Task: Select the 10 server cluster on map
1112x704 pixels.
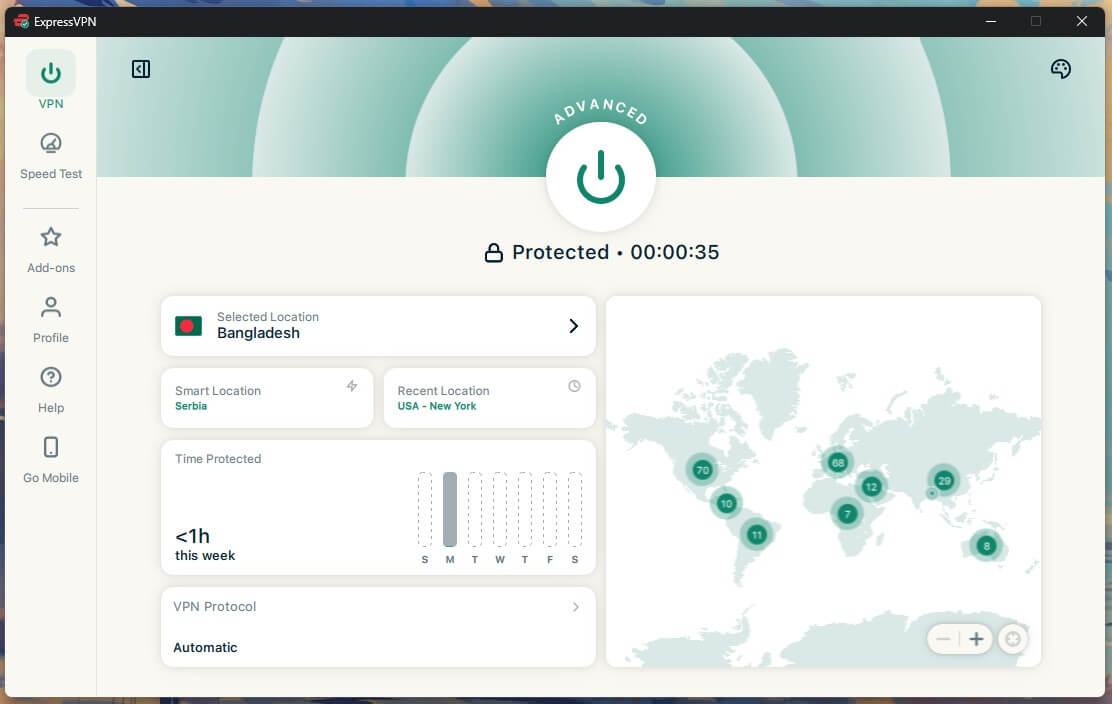Action: [x=725, y=503]
